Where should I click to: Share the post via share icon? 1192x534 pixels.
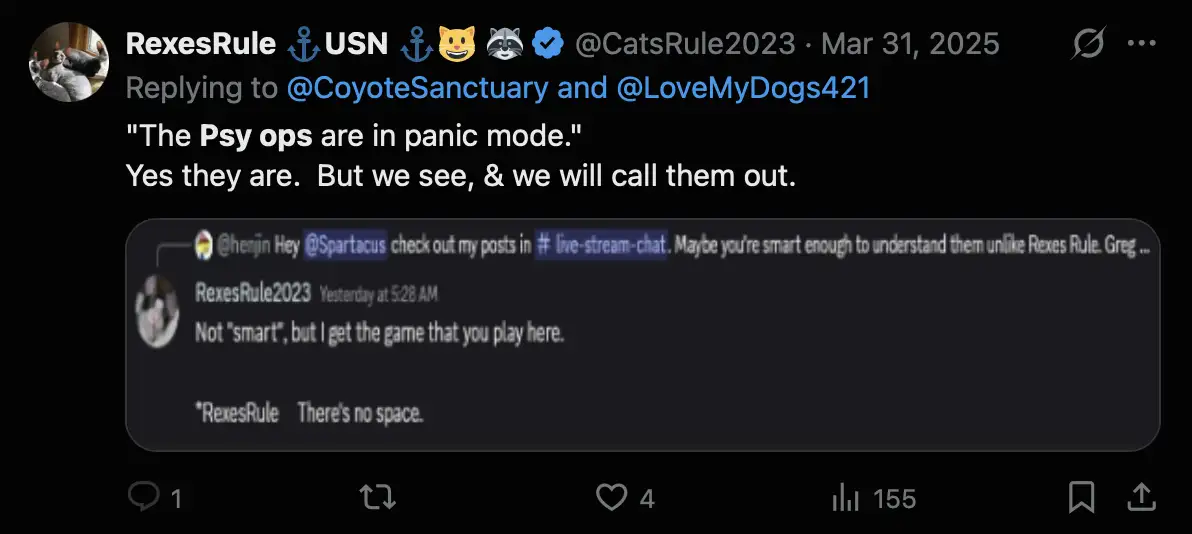(x=1139, y=497)
